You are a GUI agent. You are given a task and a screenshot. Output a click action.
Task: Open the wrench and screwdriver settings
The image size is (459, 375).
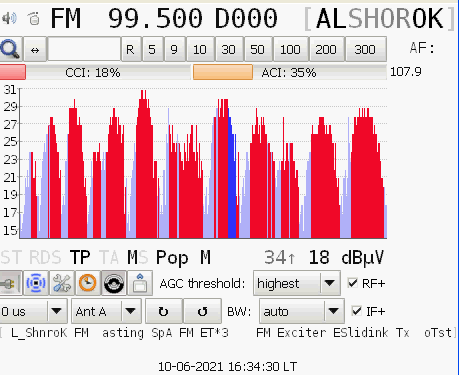click(62, 283)
